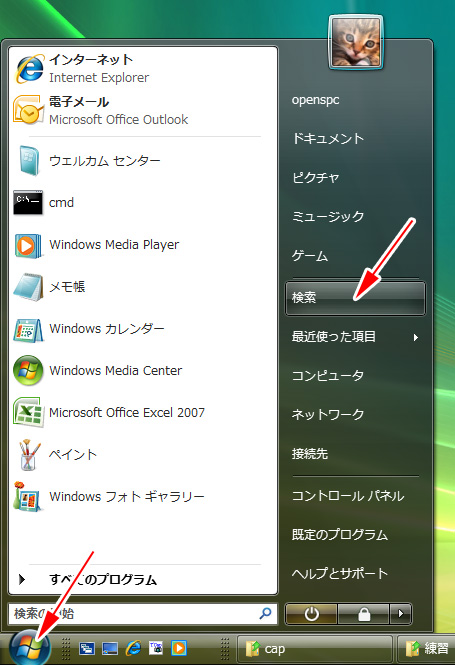Launch ペイント paint program
This screenshot has height=665, width=455.
[143, 455]
